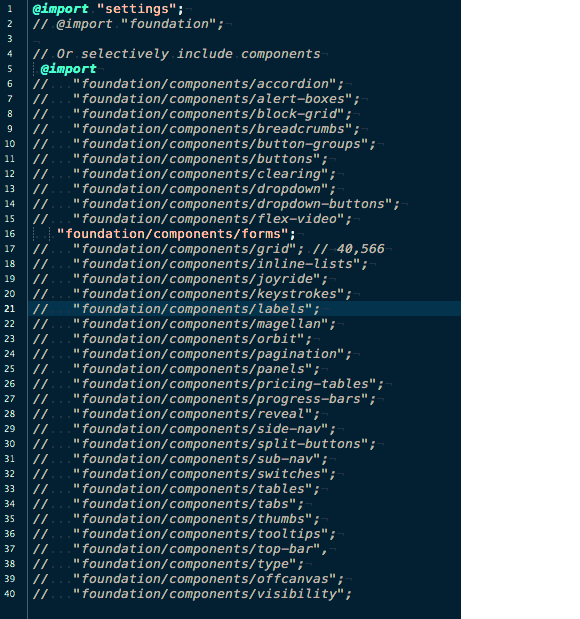Click the clearing component line
This screenshot has height=619, width=580.
tap(185, 174)
